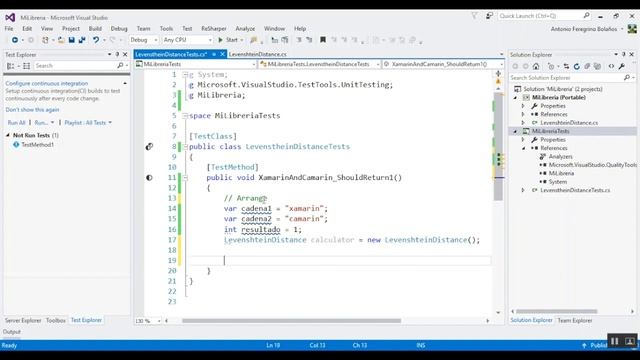Click the user account avatar icon
The width and height of the screenshot is (640, 360).
pyautogui.click(x=632, y=29)
